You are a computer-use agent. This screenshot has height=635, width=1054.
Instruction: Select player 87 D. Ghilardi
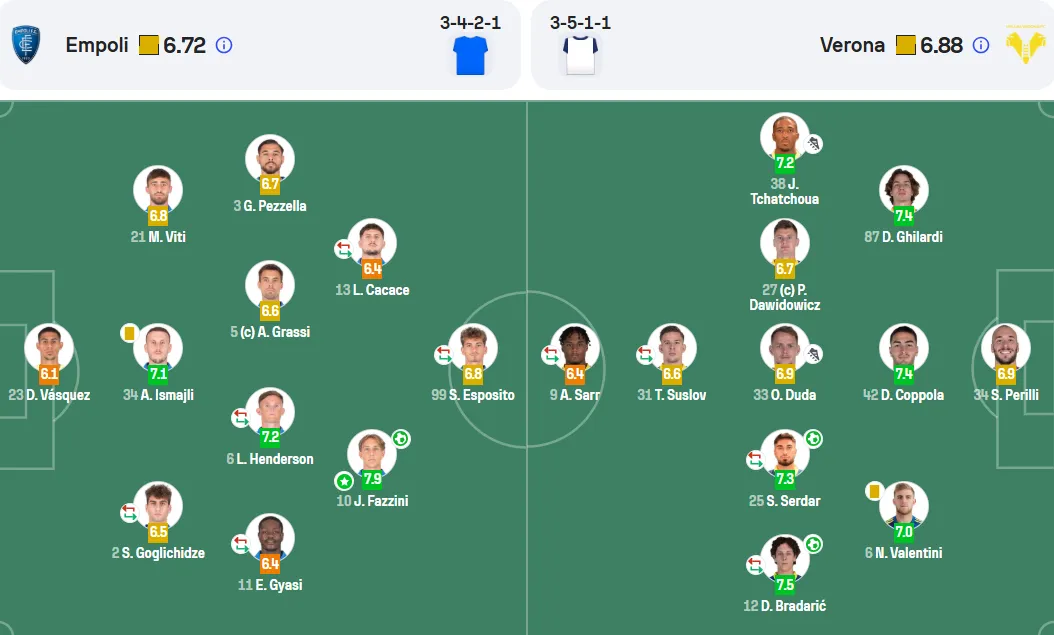903,206
